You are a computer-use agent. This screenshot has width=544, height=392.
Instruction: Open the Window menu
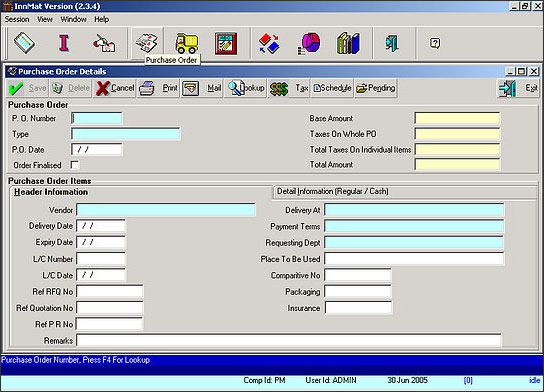pos(73,19)
